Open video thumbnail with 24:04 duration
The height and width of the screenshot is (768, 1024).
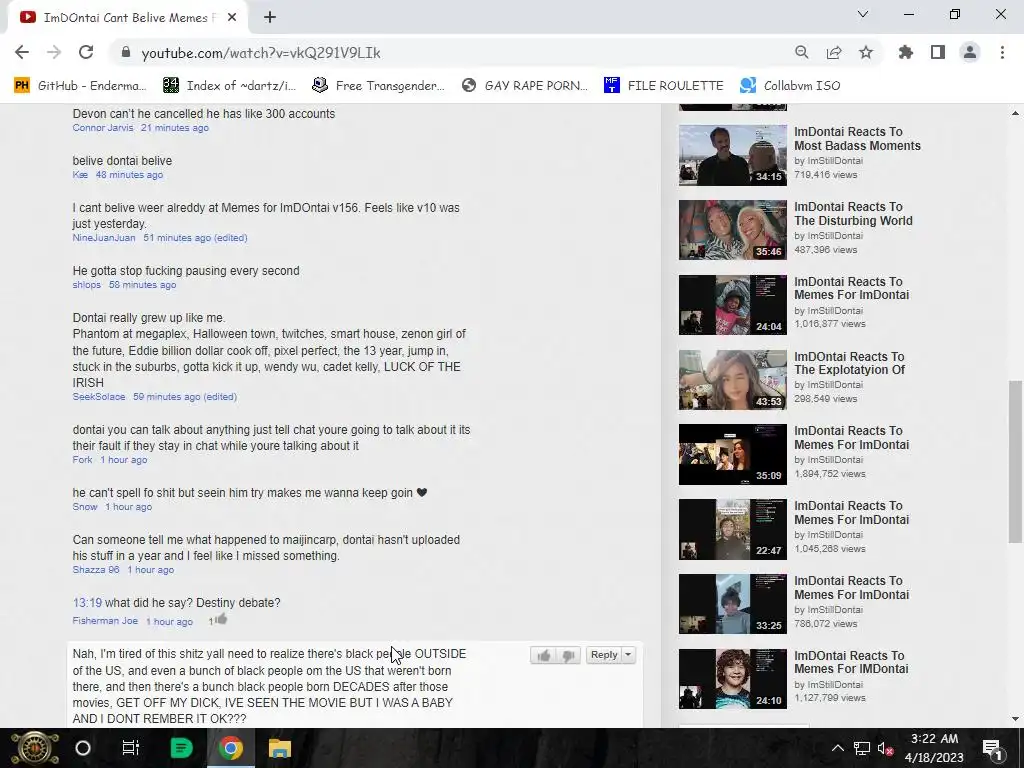click(733, 305)
